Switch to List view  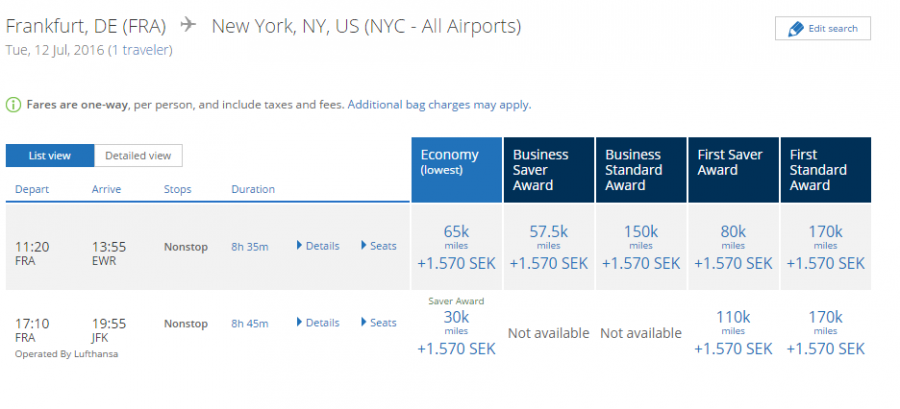tap(50, 155)
